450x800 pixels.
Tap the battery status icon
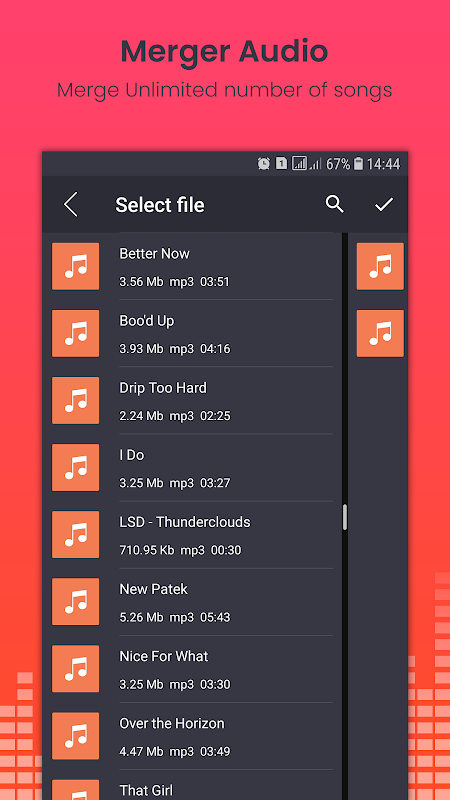point(359,164)
